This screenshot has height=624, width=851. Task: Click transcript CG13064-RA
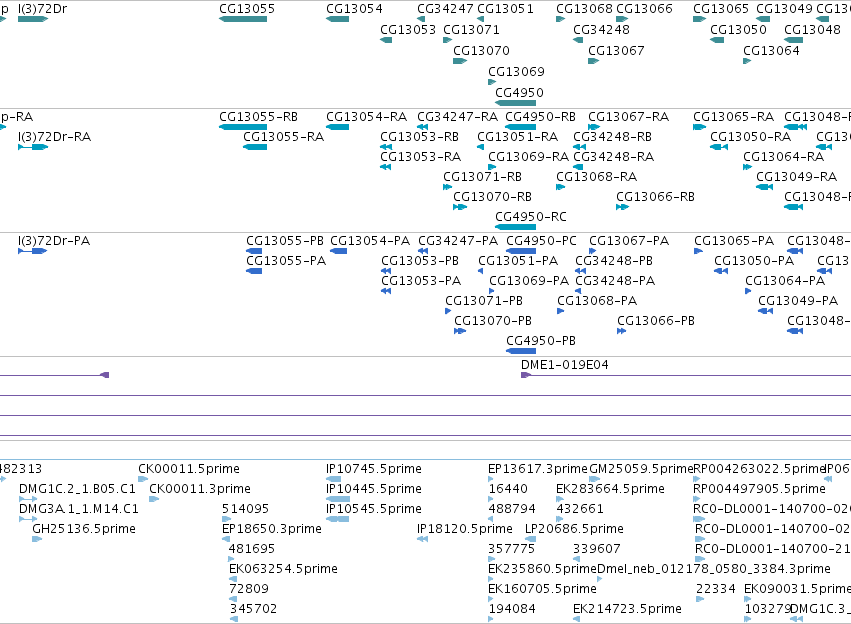coord(747,167)
